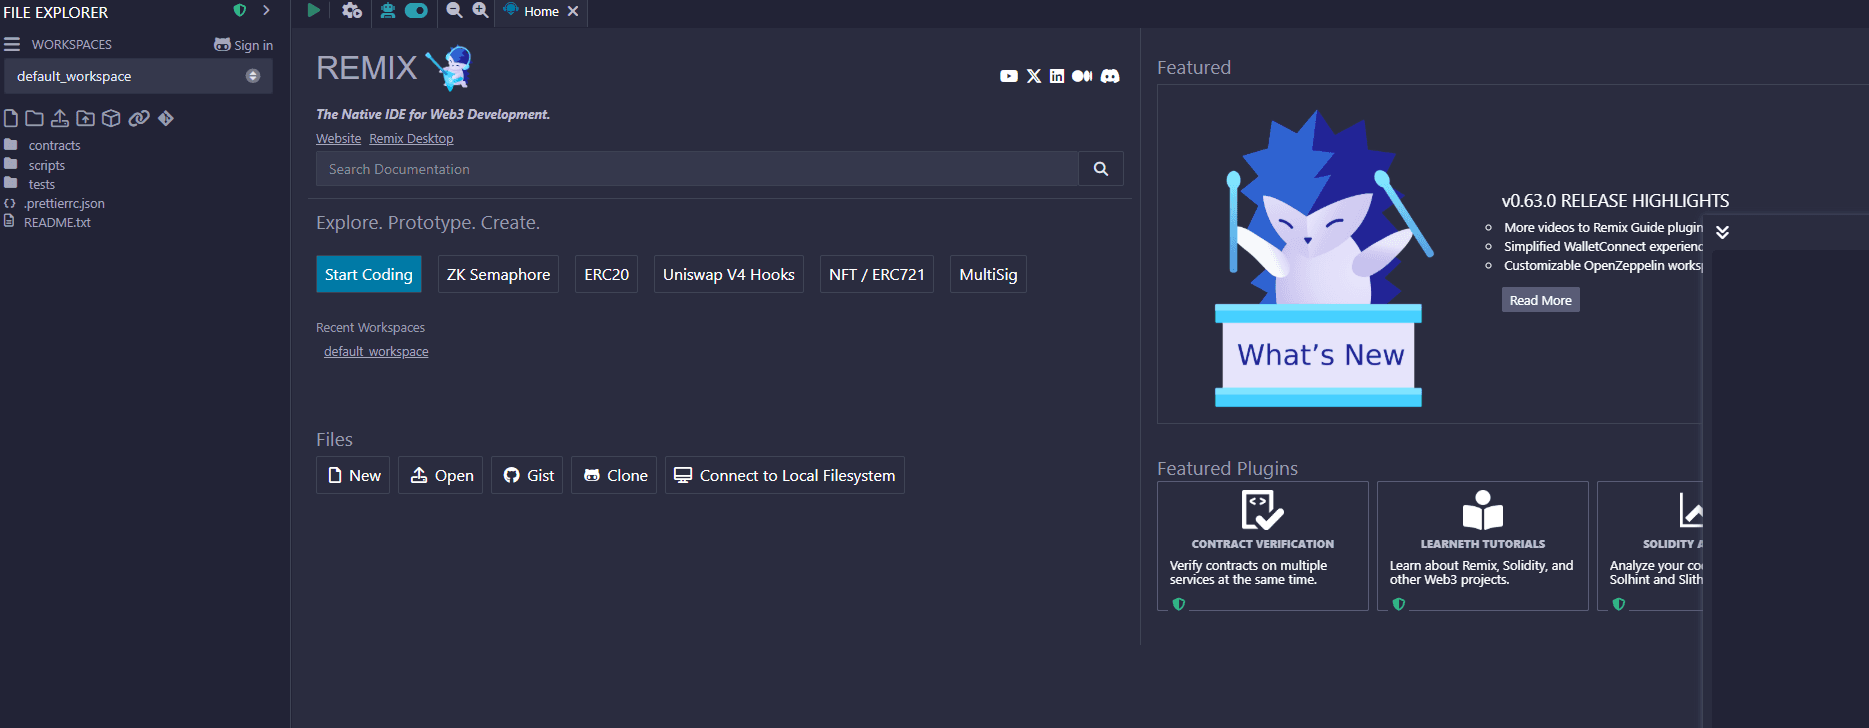Click the Read More button
Image resolution: width=1869 pixels, height=728 pixels.
click(x=1540, y=300)
